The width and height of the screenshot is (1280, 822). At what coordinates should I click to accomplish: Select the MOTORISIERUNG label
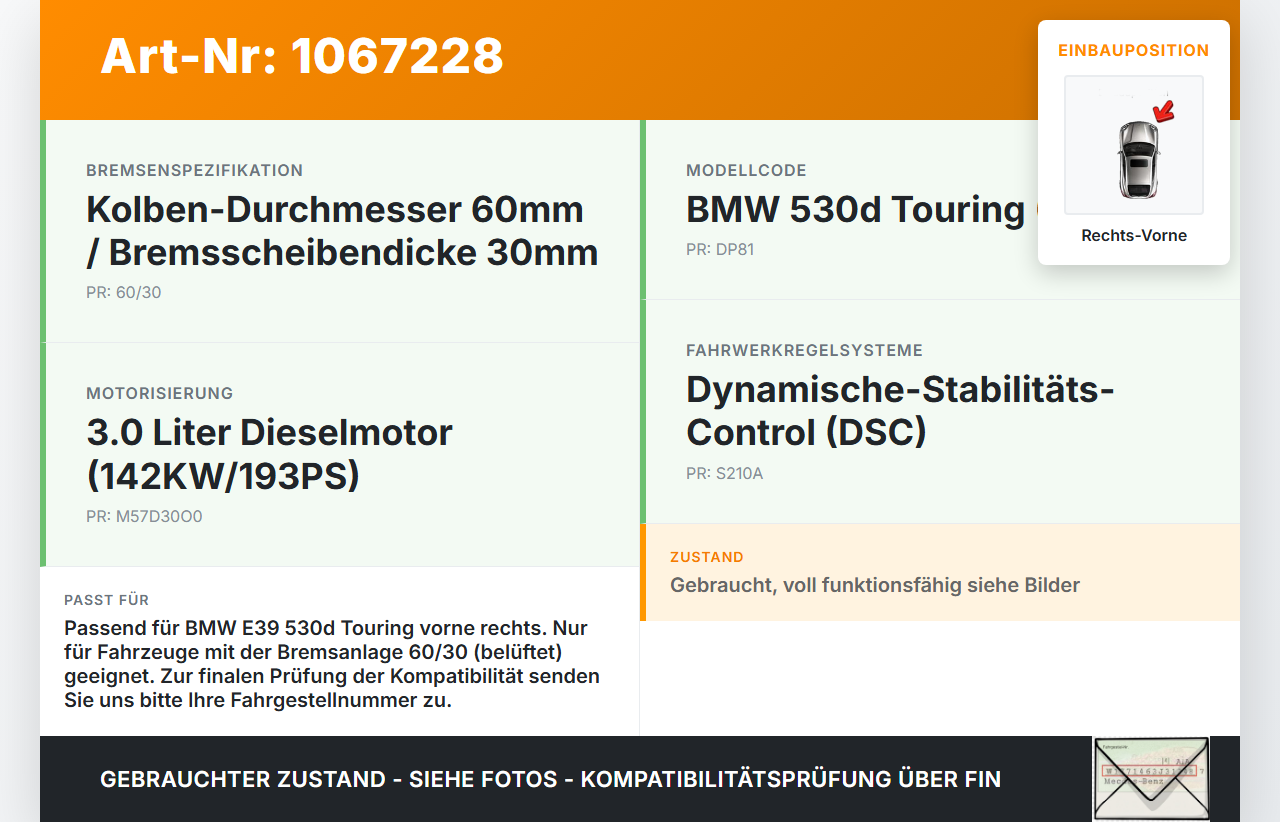pyautogui.click(x=159, y=394)
